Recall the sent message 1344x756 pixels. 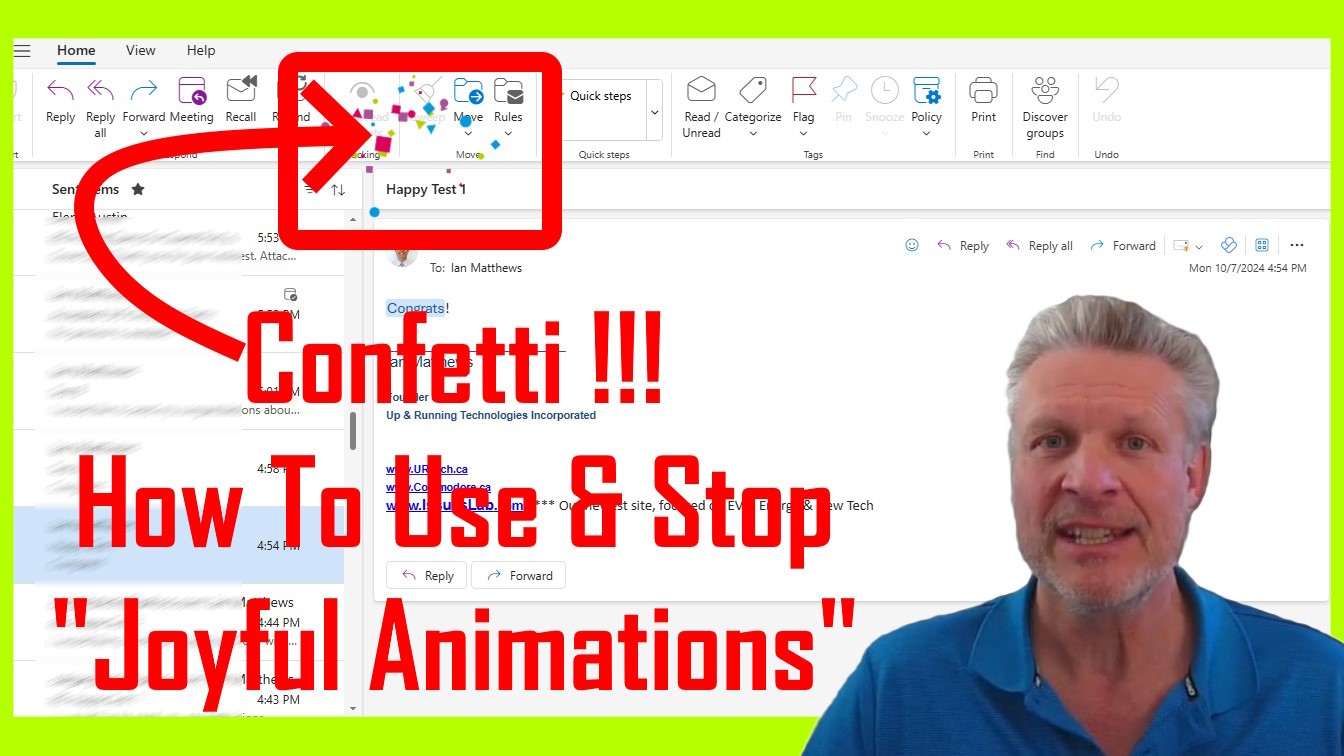click(241, 92)
